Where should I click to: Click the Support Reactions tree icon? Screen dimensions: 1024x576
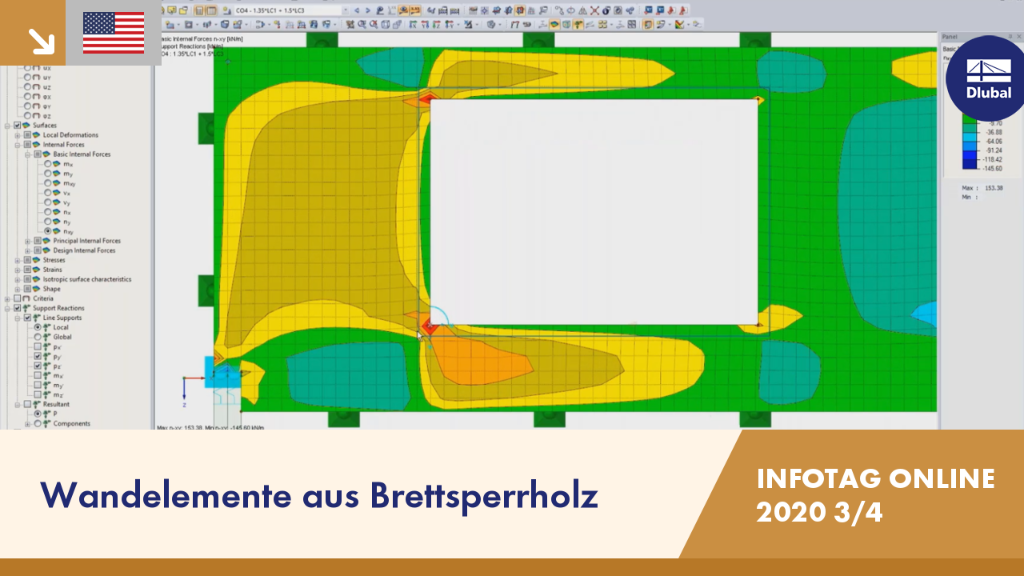click(x=27, y=308)
